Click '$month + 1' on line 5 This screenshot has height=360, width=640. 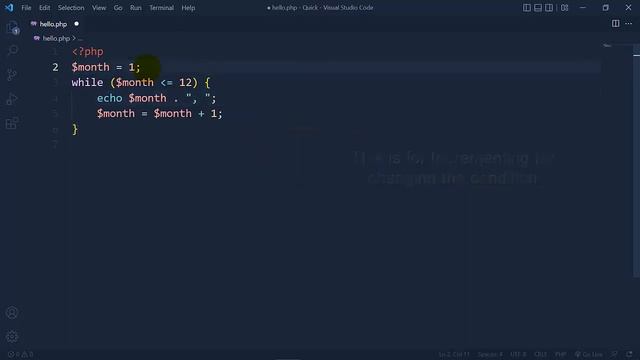tap(185, 114)
